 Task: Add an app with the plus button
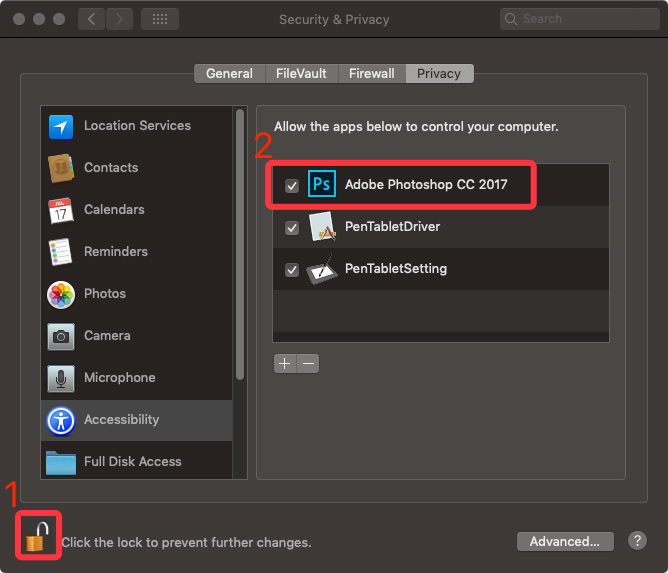tap(285, 364)
